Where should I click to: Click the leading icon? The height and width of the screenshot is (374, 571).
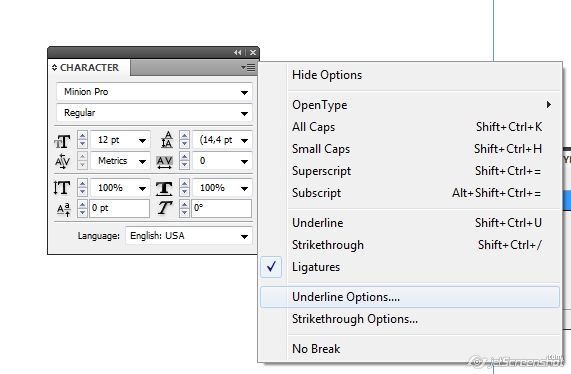(x=166, y=140)
